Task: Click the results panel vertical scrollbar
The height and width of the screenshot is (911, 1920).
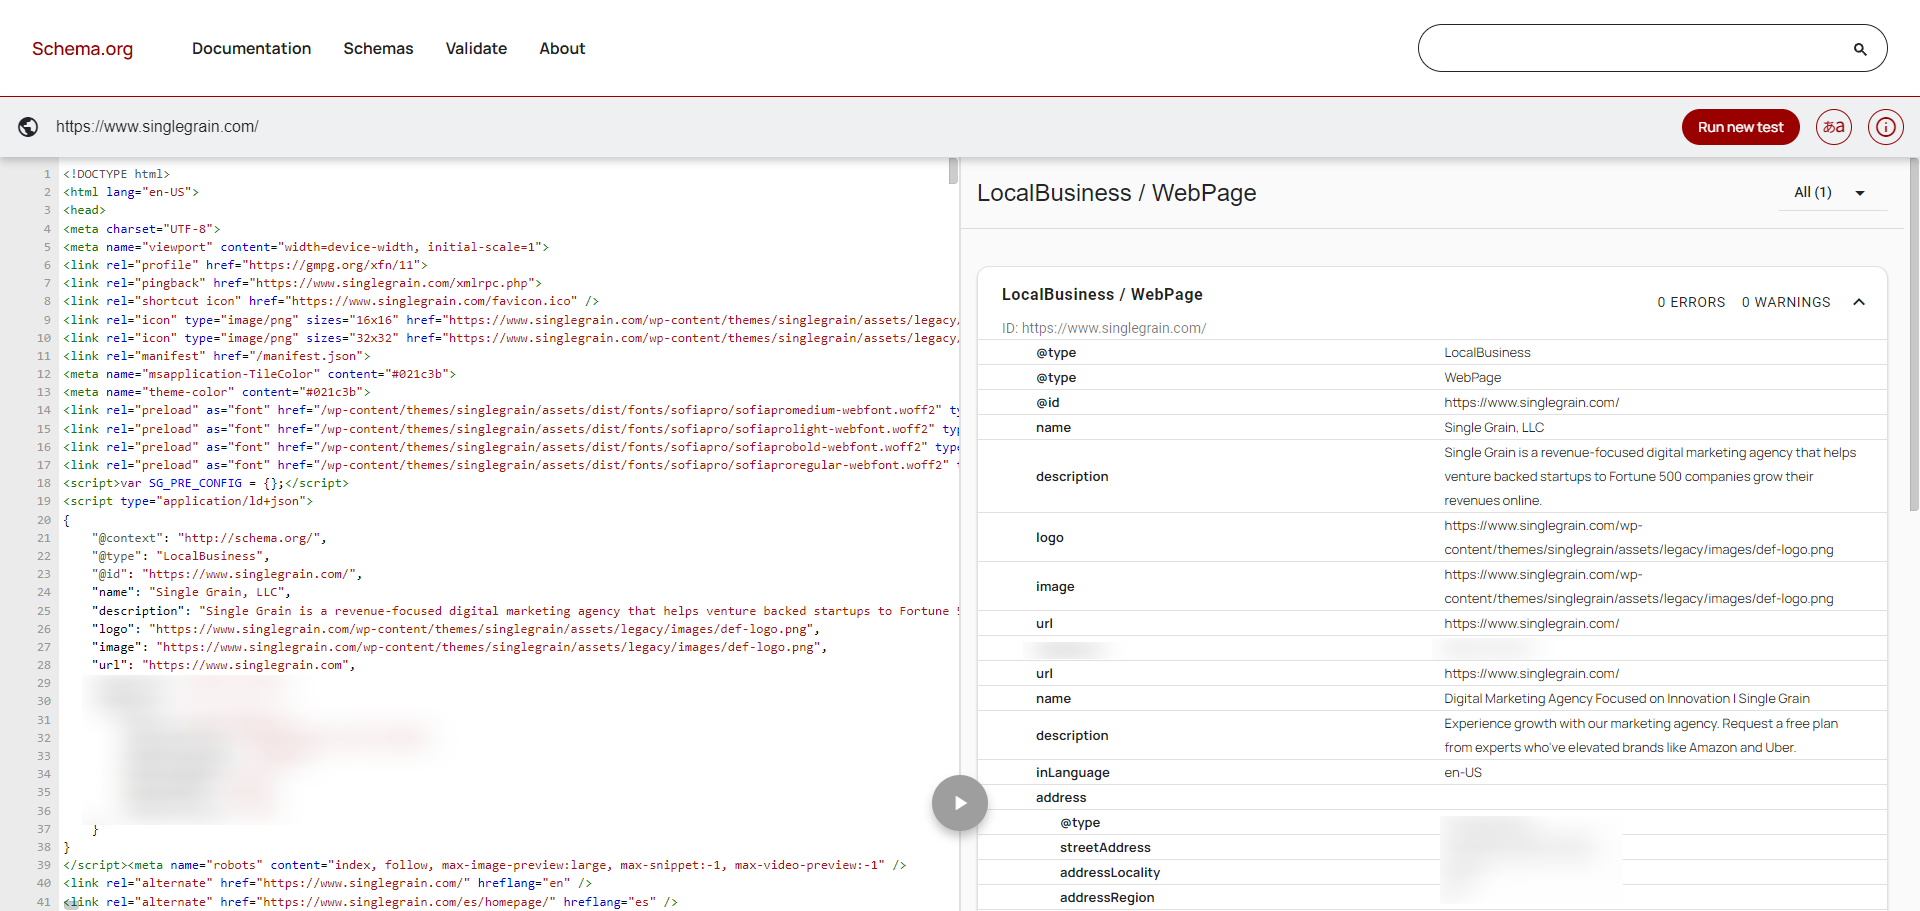Action: click(1914, 335)
